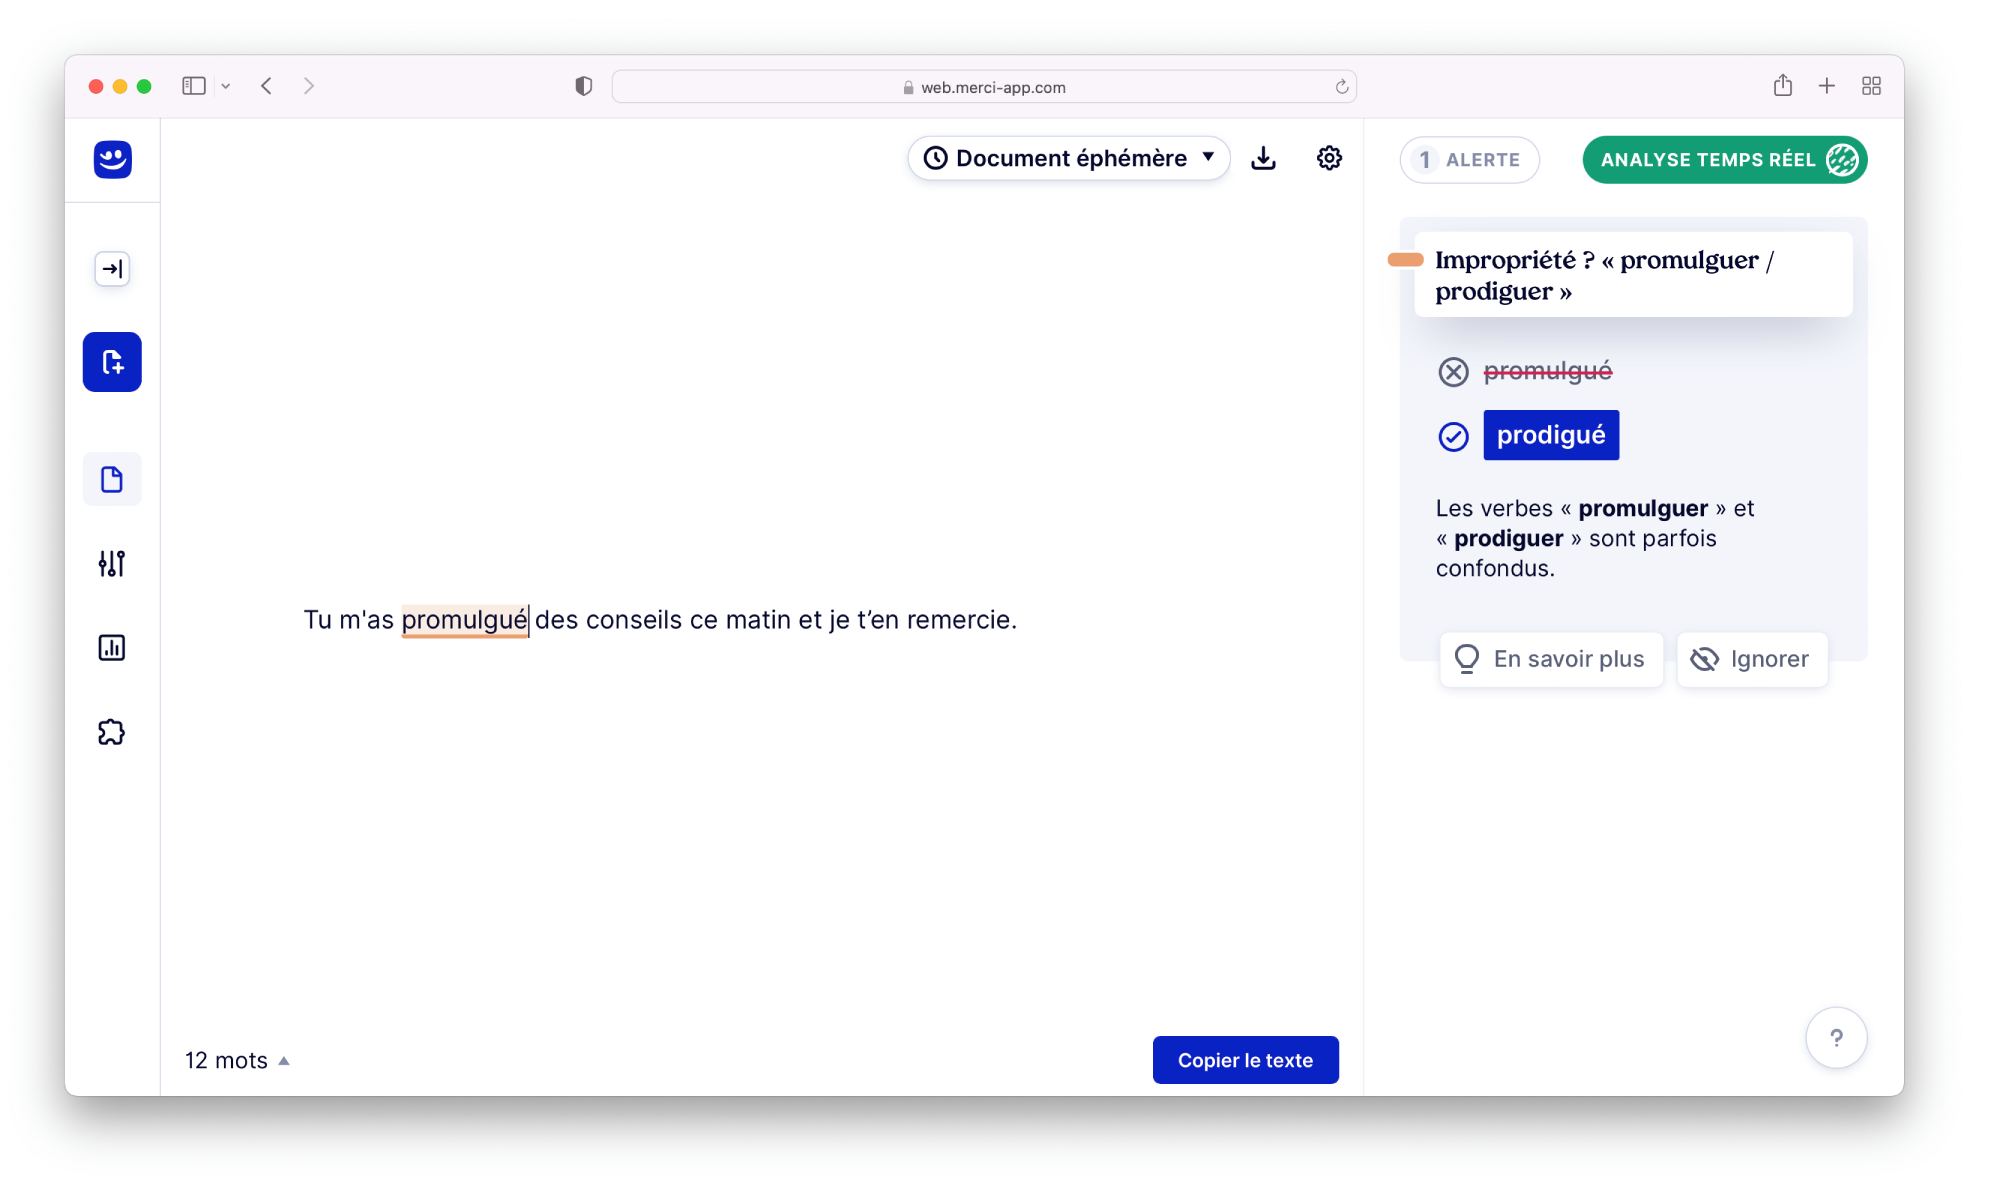View statistics via the bar chart icon
The width and height of the screenshot is (2000, 1180).
coord(111,648)
